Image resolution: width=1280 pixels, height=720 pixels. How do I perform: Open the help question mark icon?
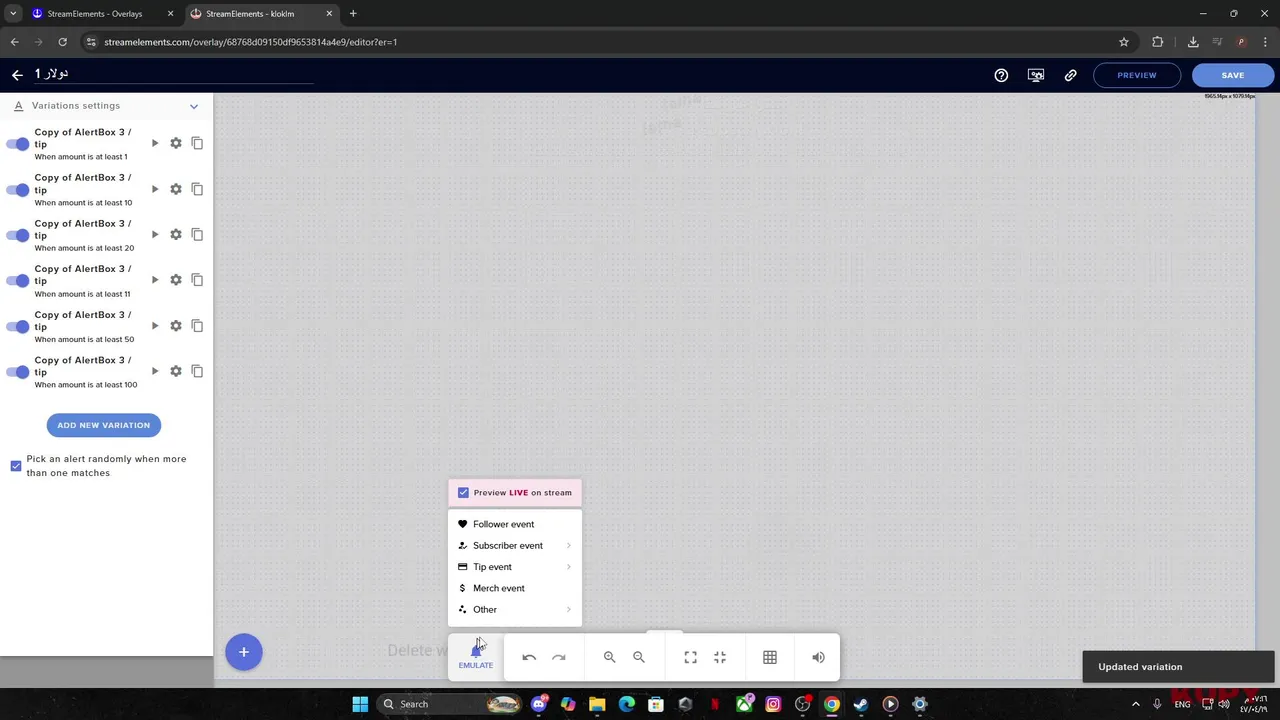click(1001, 75)
